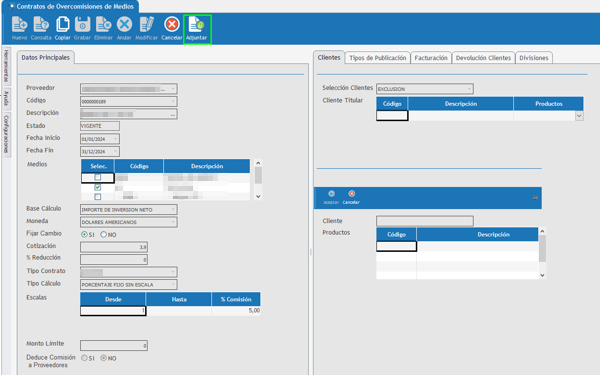
Task: Open the Devolución Clientes tab
Action: pyautogui.click(x=483, y=58)
